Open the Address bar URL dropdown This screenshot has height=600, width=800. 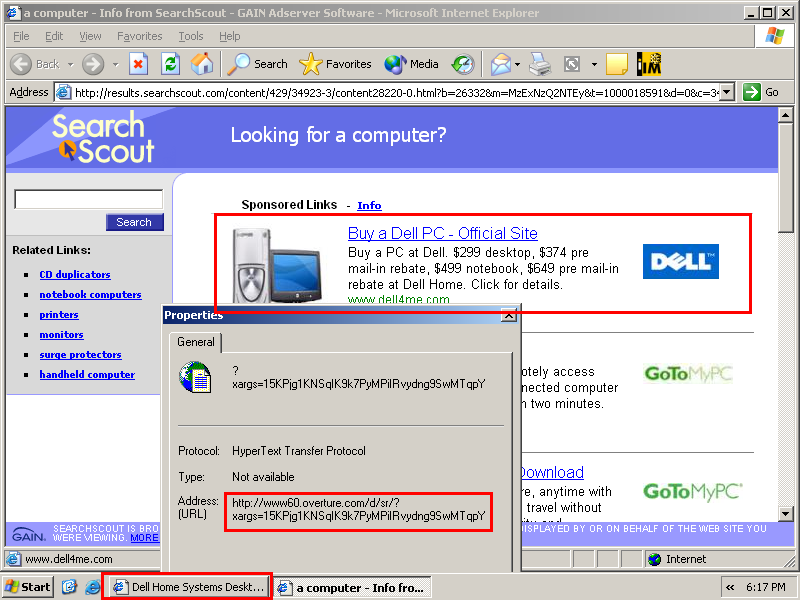pos(727,92)
